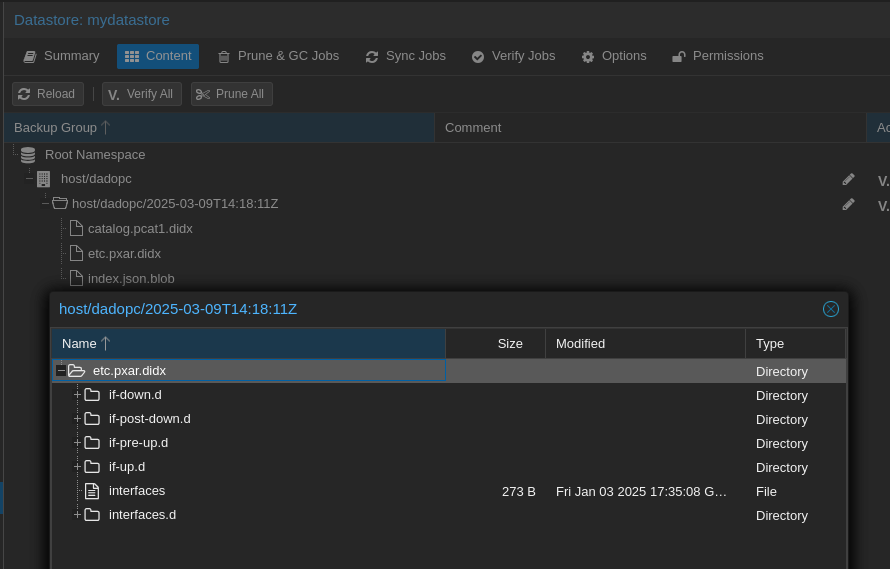Expand the if-down.d directory
The width and height of the screenshot is (890, 569).
coord(77,395)
